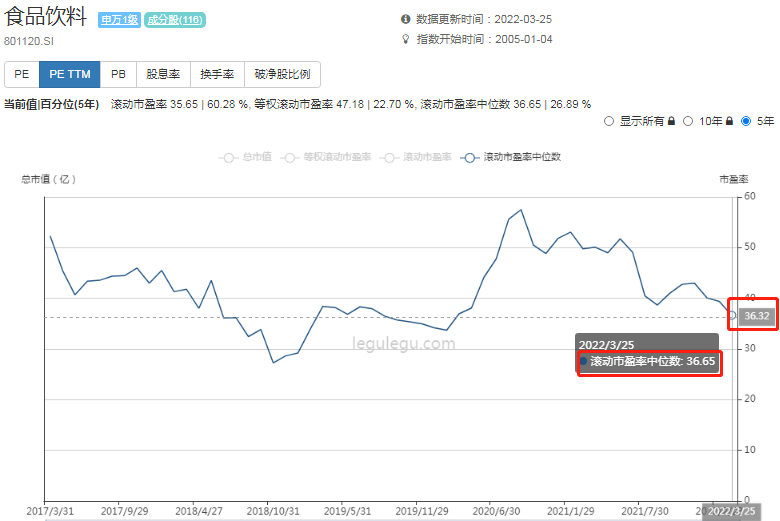Switch to 股息率 tab
Image resolution: width=780 pixels, height=521 pixels.
click(x=163, y=74)
